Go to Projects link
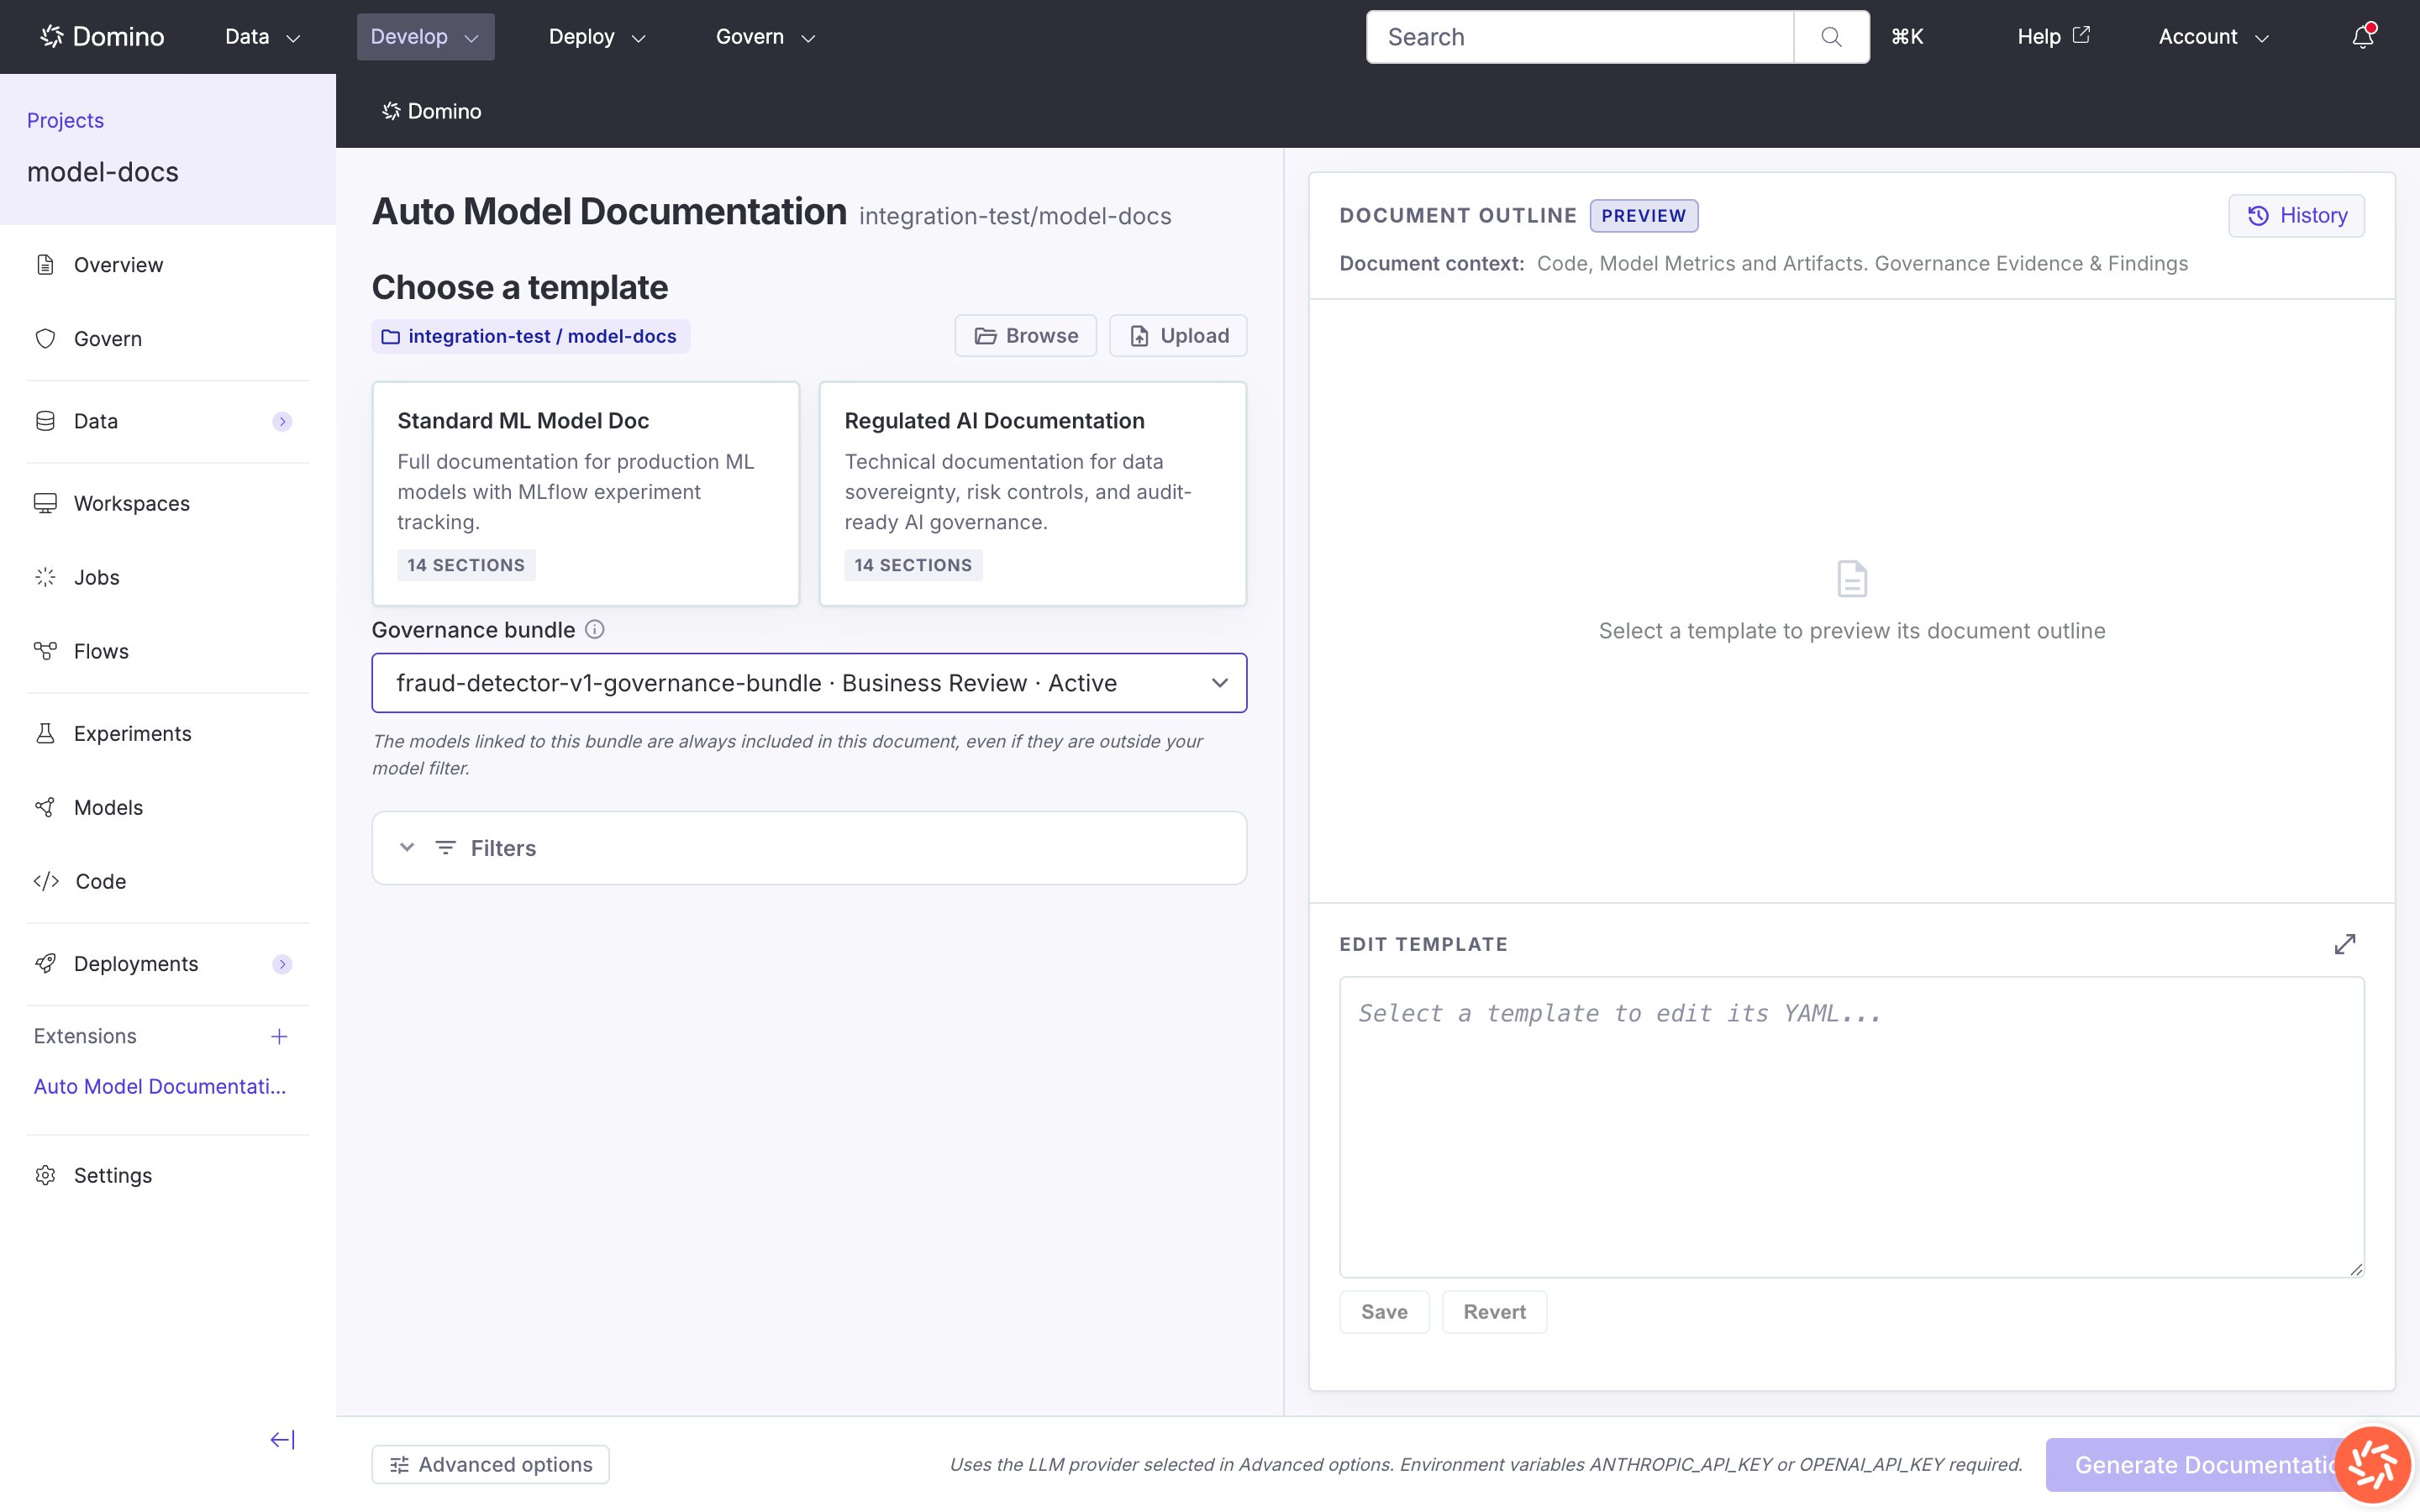 point(65,120)
